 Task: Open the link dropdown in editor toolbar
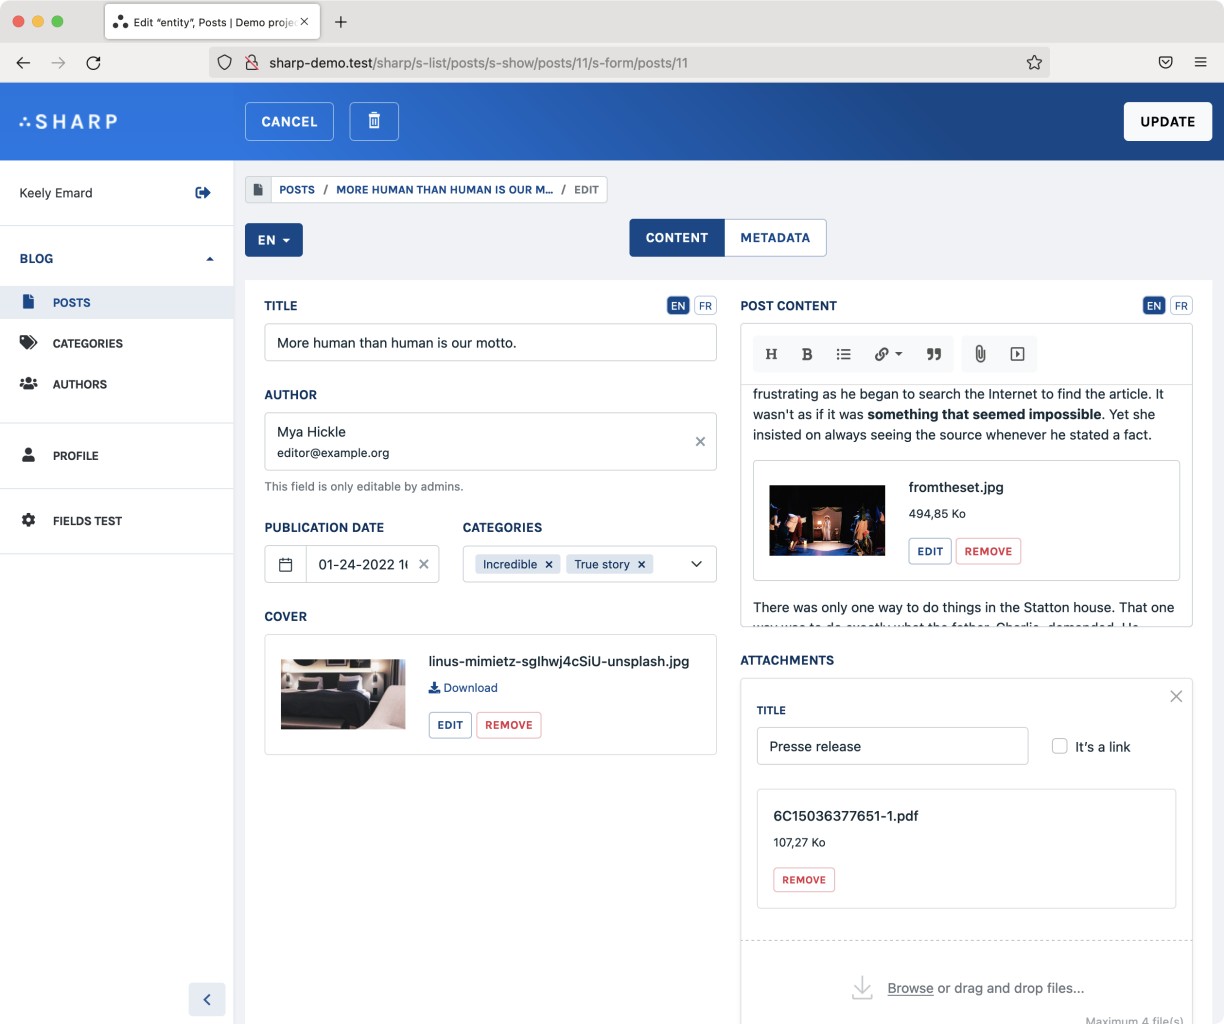point(888,354)
